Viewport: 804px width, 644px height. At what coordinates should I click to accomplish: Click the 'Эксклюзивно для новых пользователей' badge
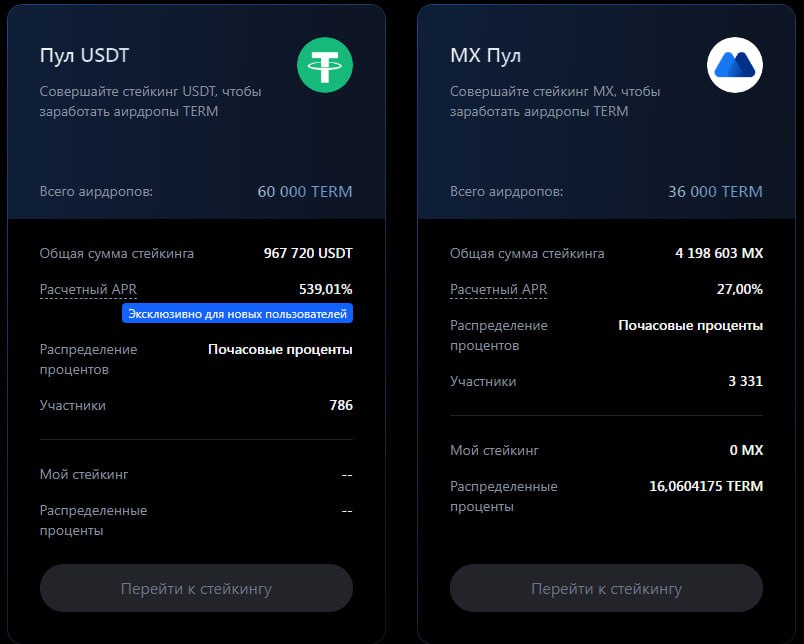coord(238,314)
